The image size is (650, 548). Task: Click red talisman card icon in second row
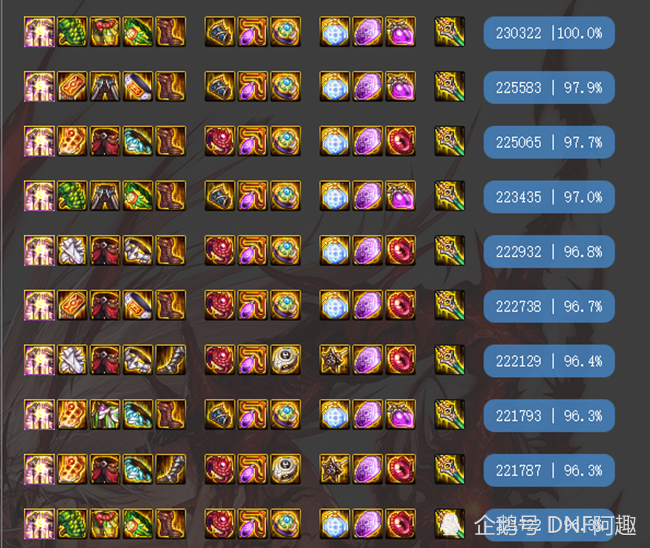pos(72,86)
